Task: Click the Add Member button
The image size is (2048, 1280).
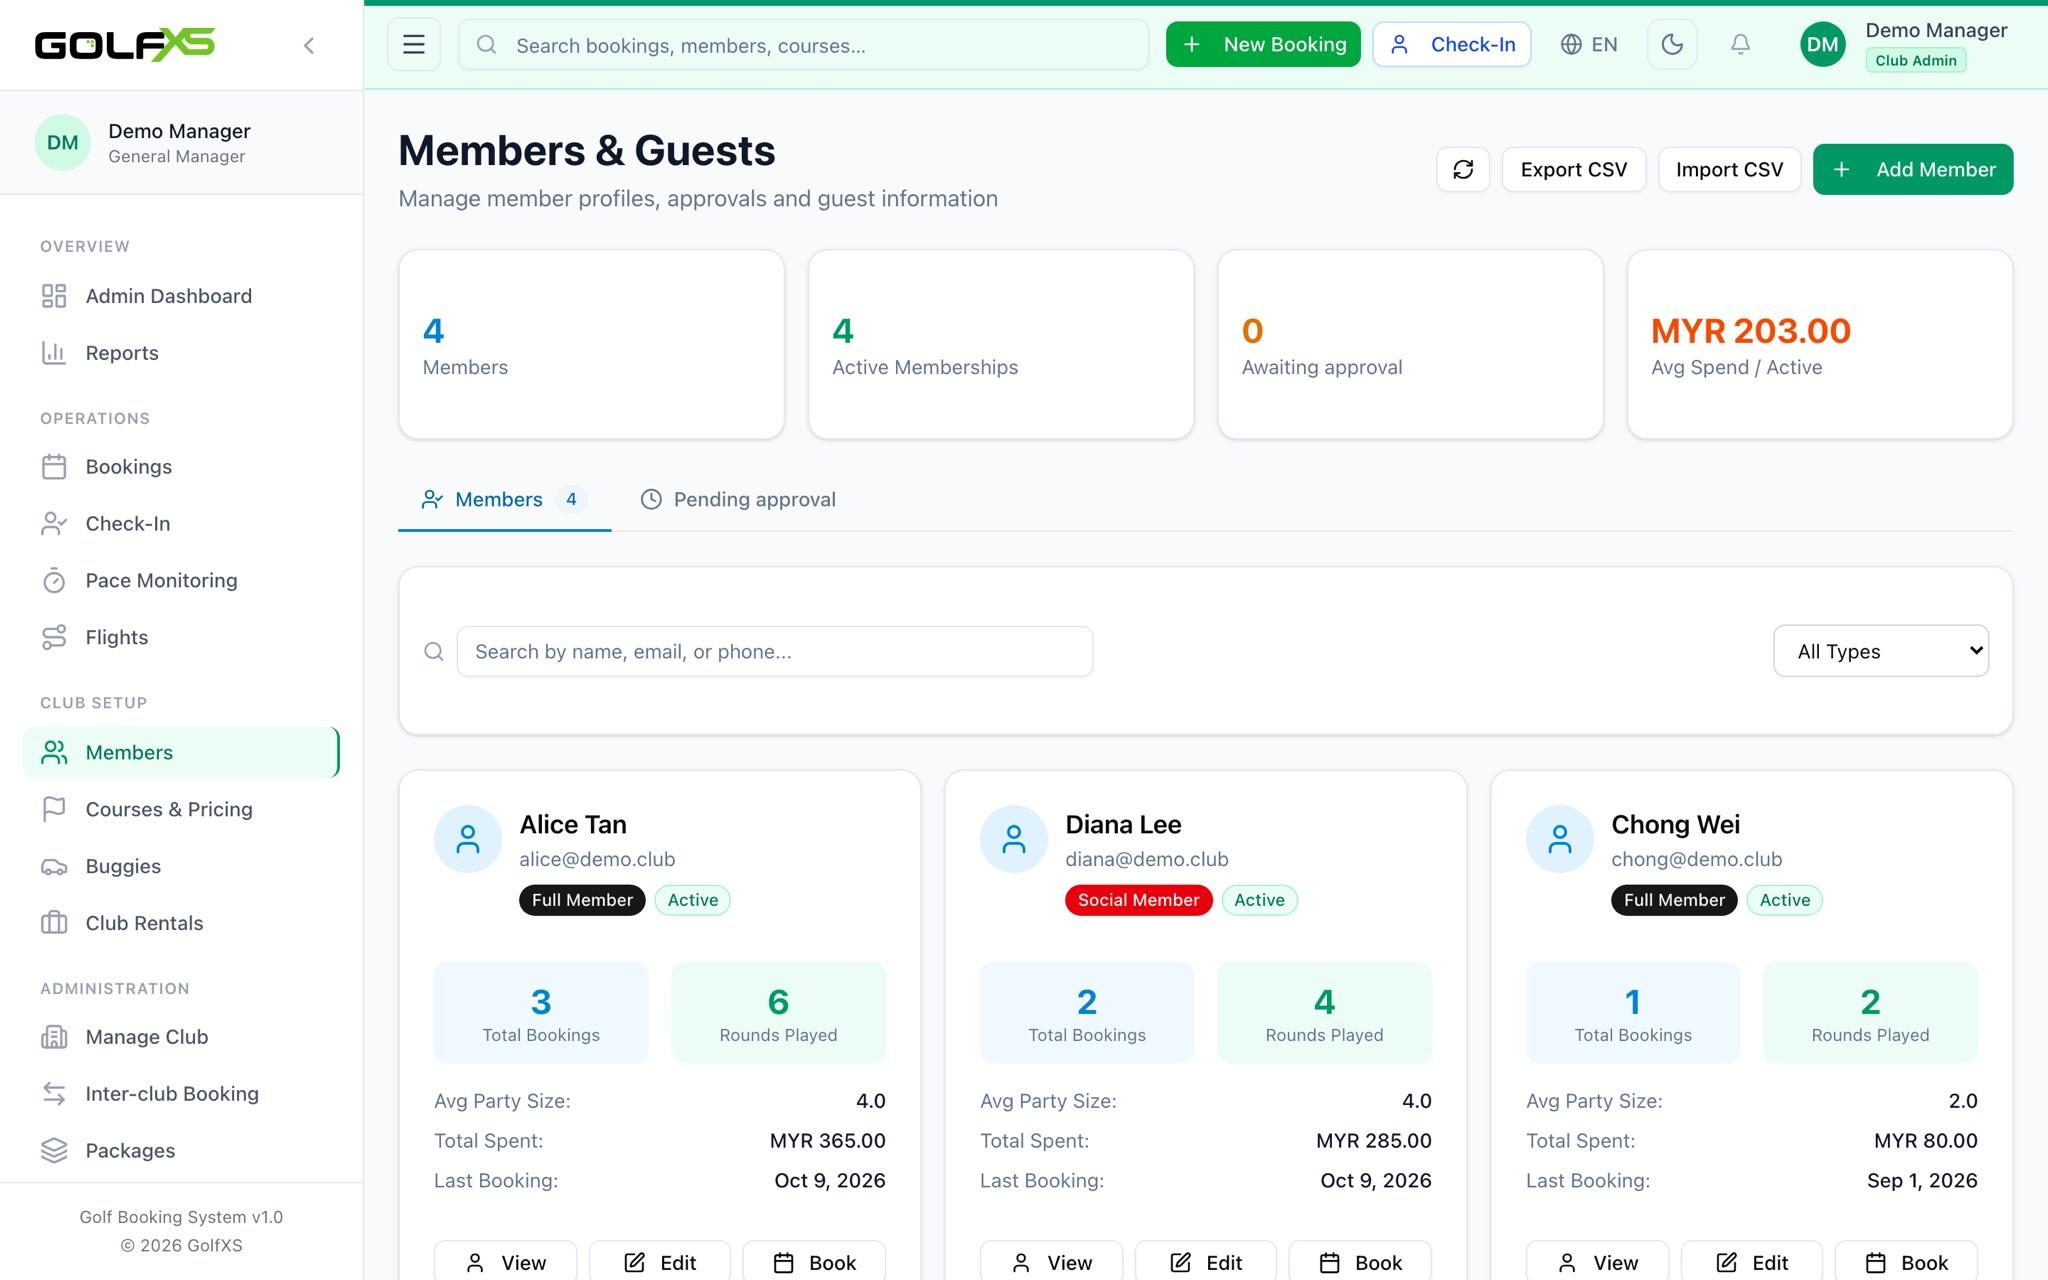Action: (x=1913, y=169)
